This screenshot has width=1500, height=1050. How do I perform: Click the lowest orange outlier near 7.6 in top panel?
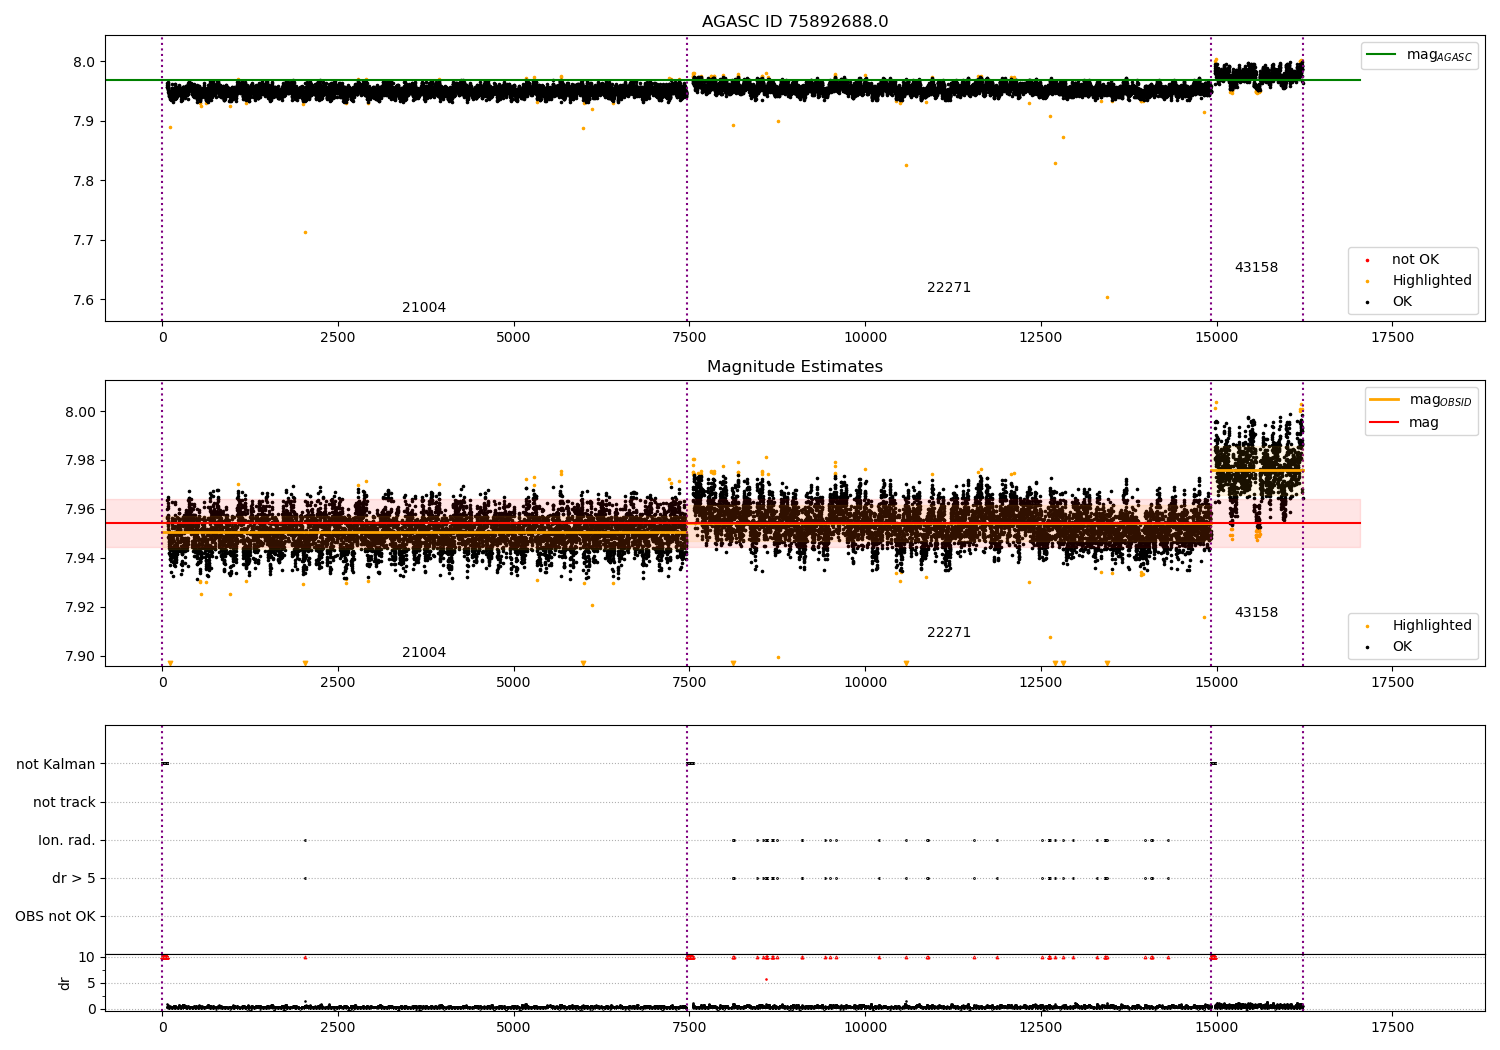1107,297
